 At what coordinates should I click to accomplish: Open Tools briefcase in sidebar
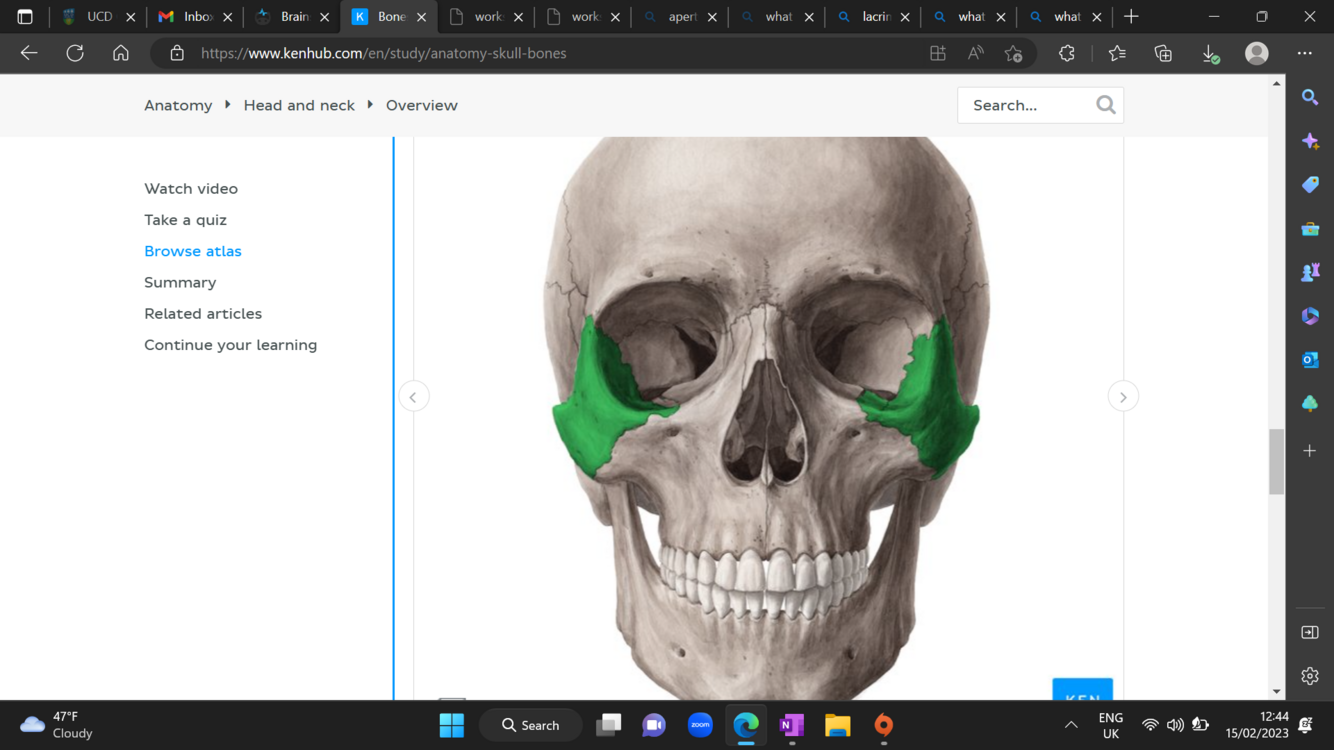tap(1310, 229)
